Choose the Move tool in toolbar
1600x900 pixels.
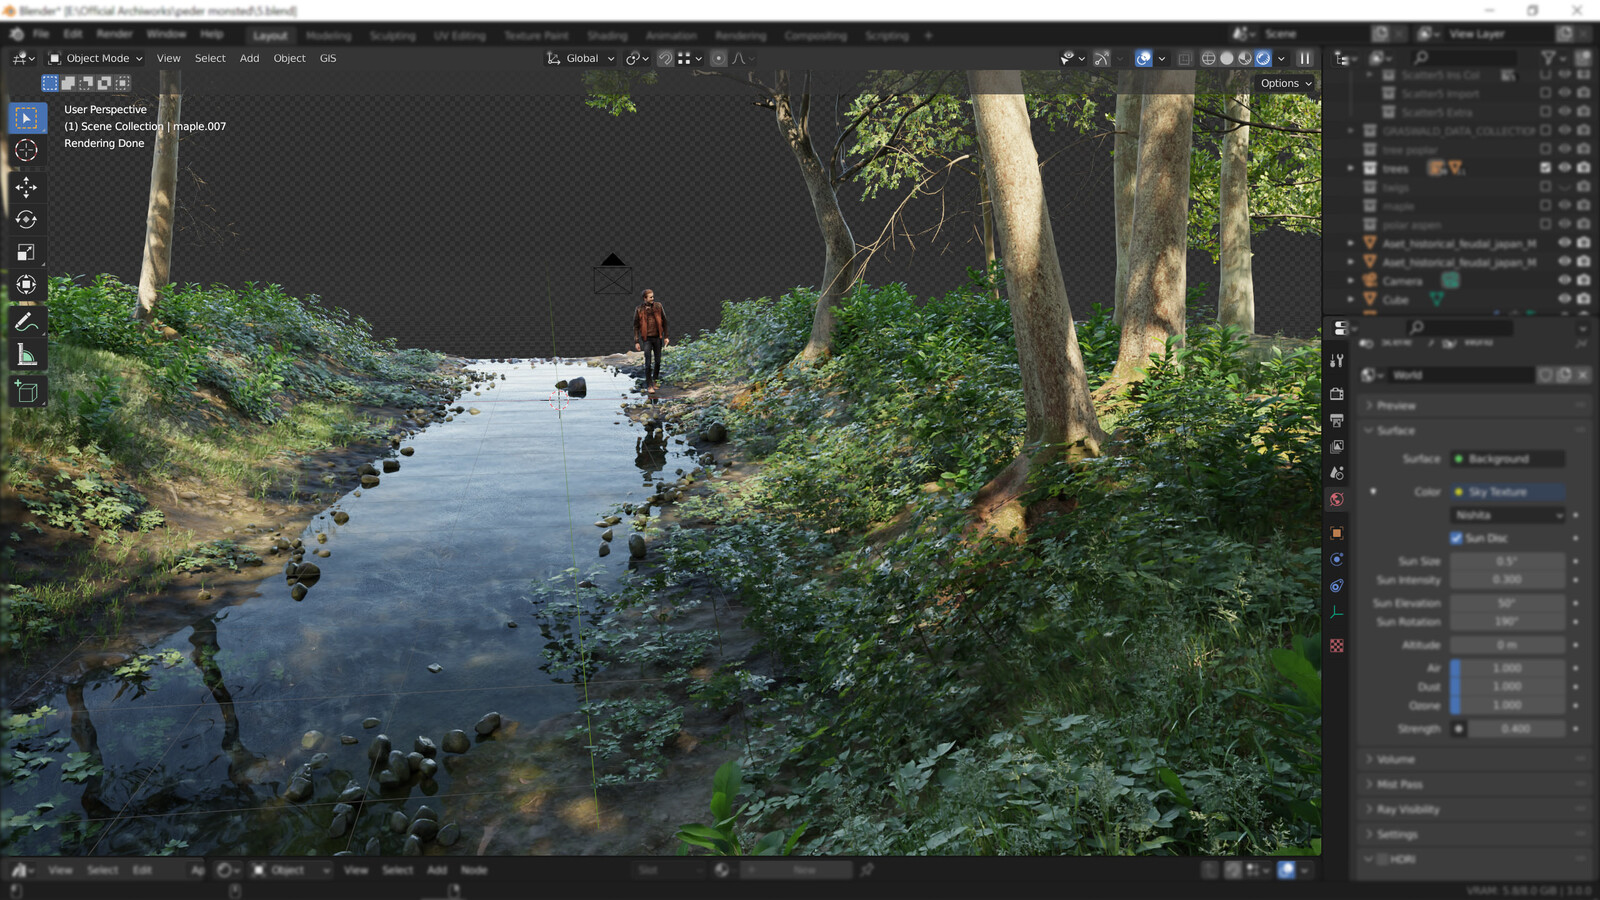click(27, 187)
